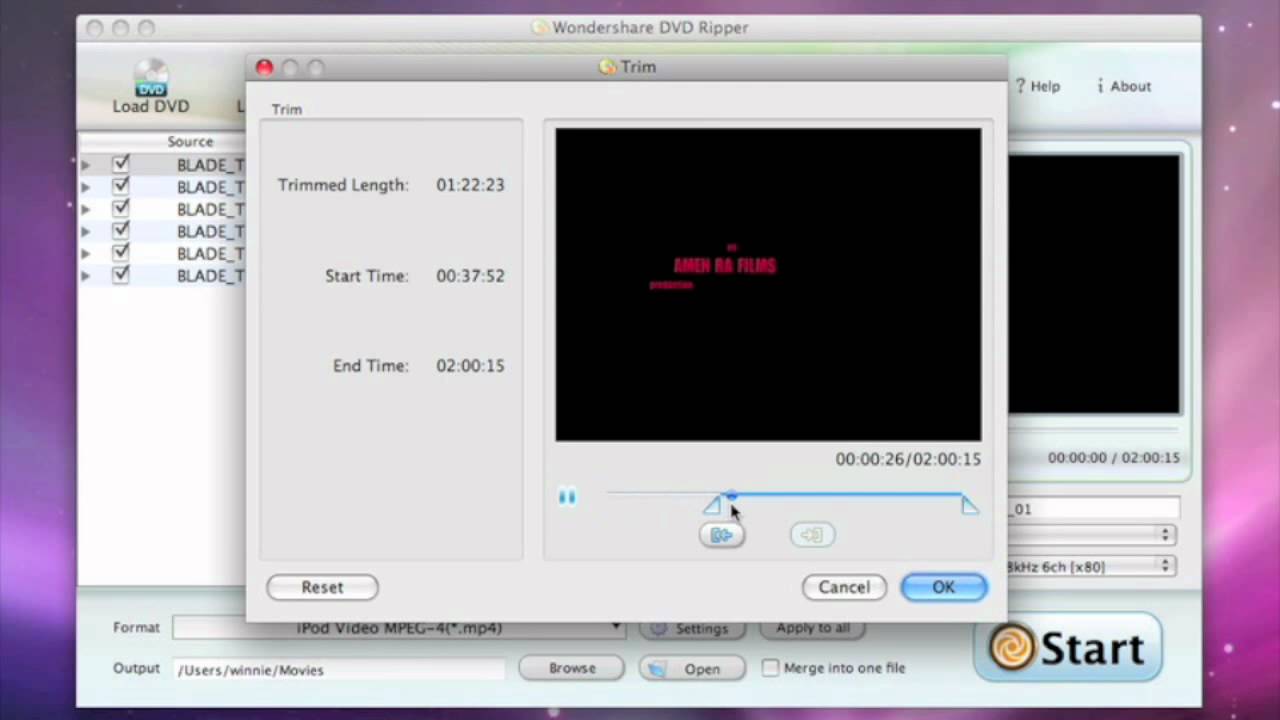Expand the bottommost BLADE_T source row
This screenshot has width=1280, height=720.
pyautogui.click(x=86, y=275)
